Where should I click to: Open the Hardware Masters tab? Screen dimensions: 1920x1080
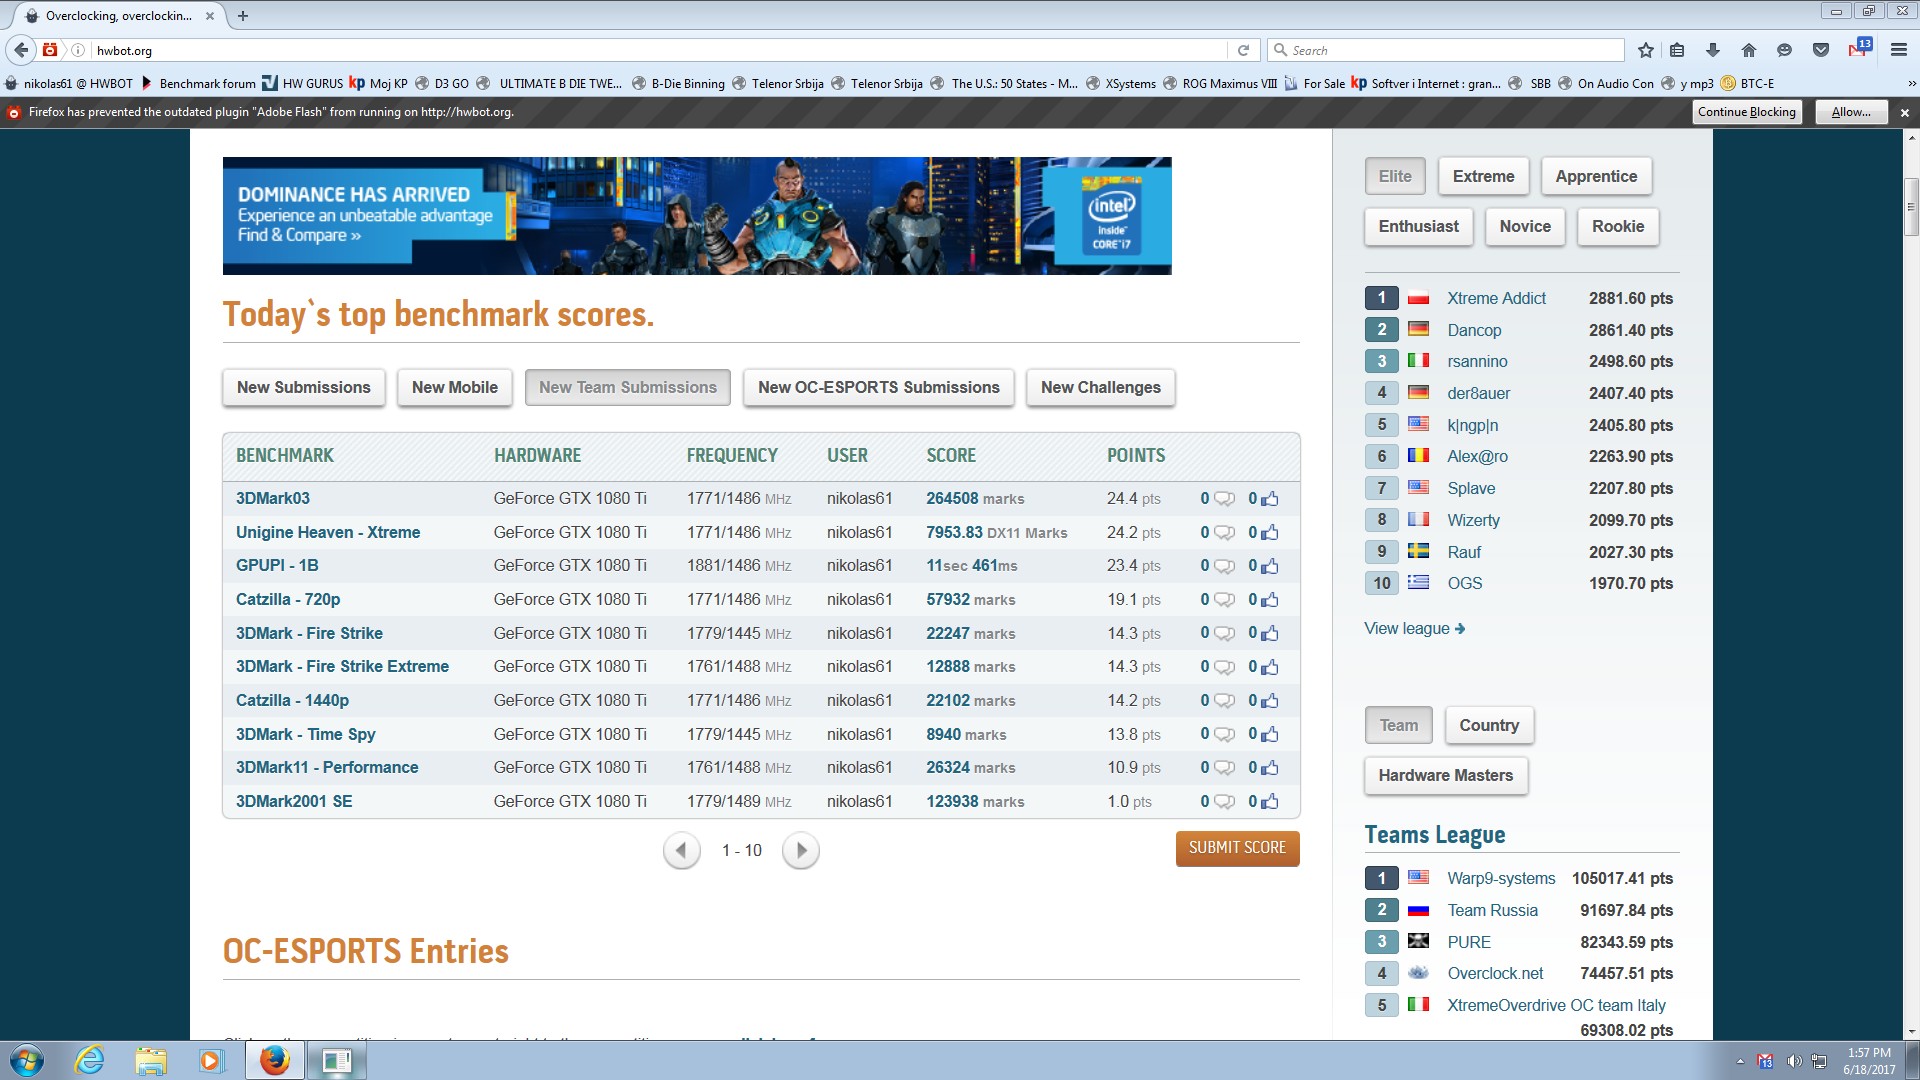[1446, 776]
